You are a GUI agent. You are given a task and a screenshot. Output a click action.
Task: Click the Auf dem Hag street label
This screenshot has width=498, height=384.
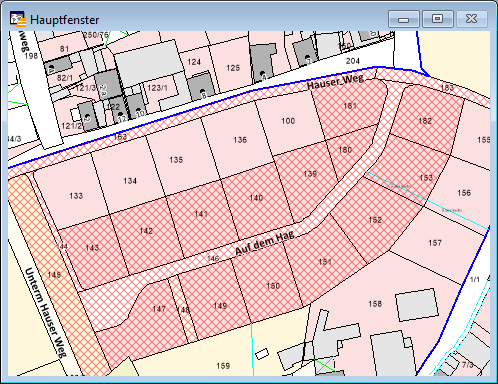pyautogui.click(x=265, y=243)
